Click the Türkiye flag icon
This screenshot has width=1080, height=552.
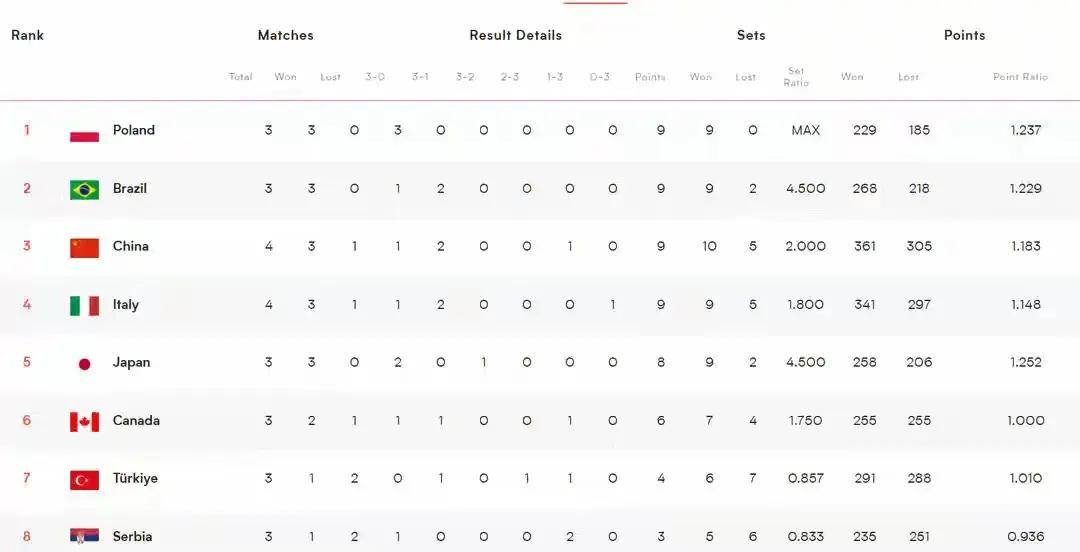pos(84,480)
